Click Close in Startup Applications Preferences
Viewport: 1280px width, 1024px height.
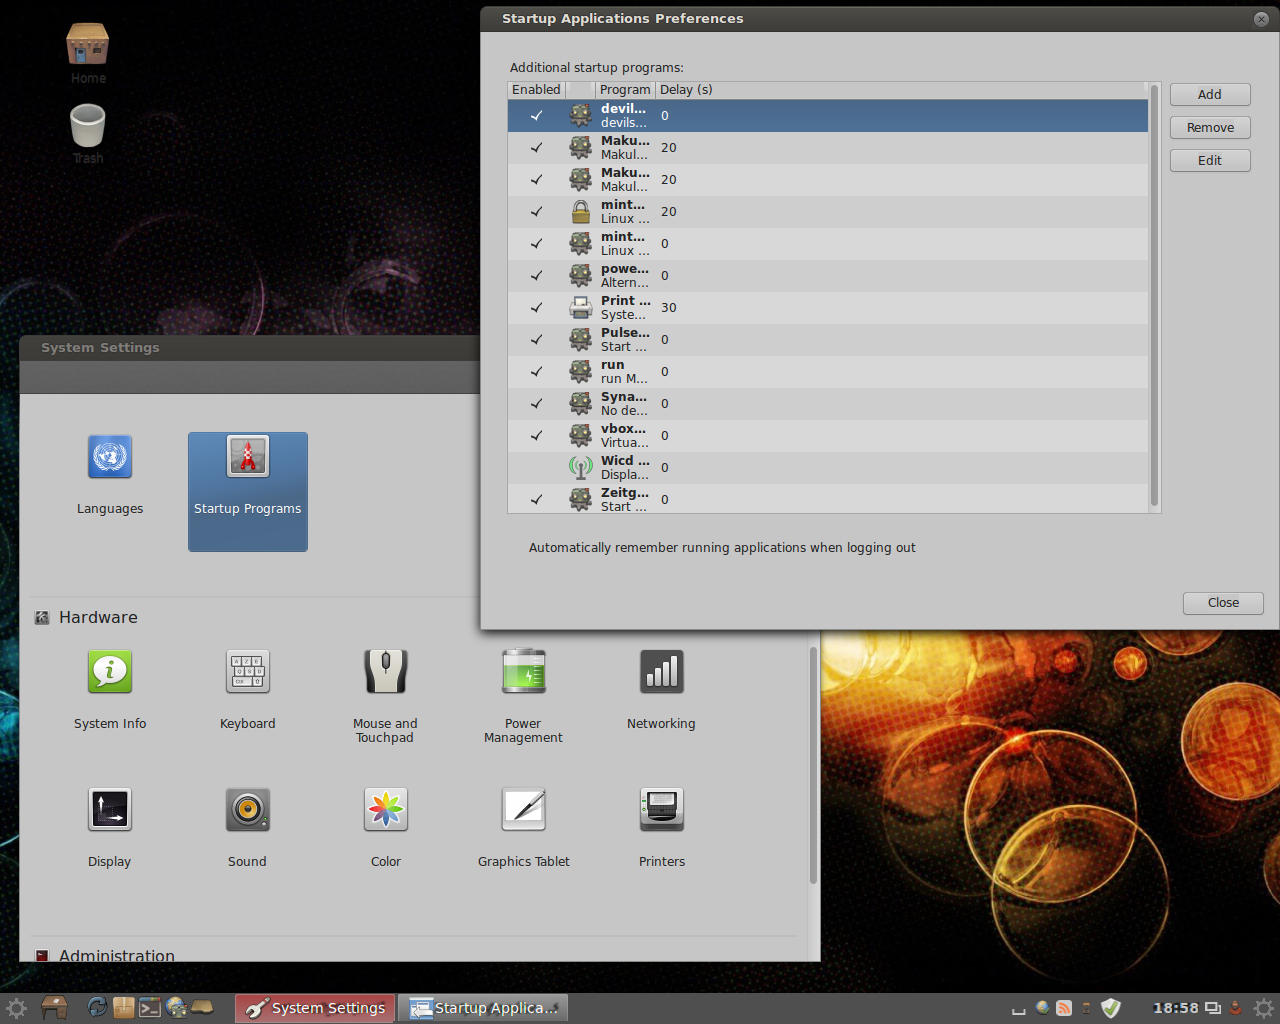1223,602
